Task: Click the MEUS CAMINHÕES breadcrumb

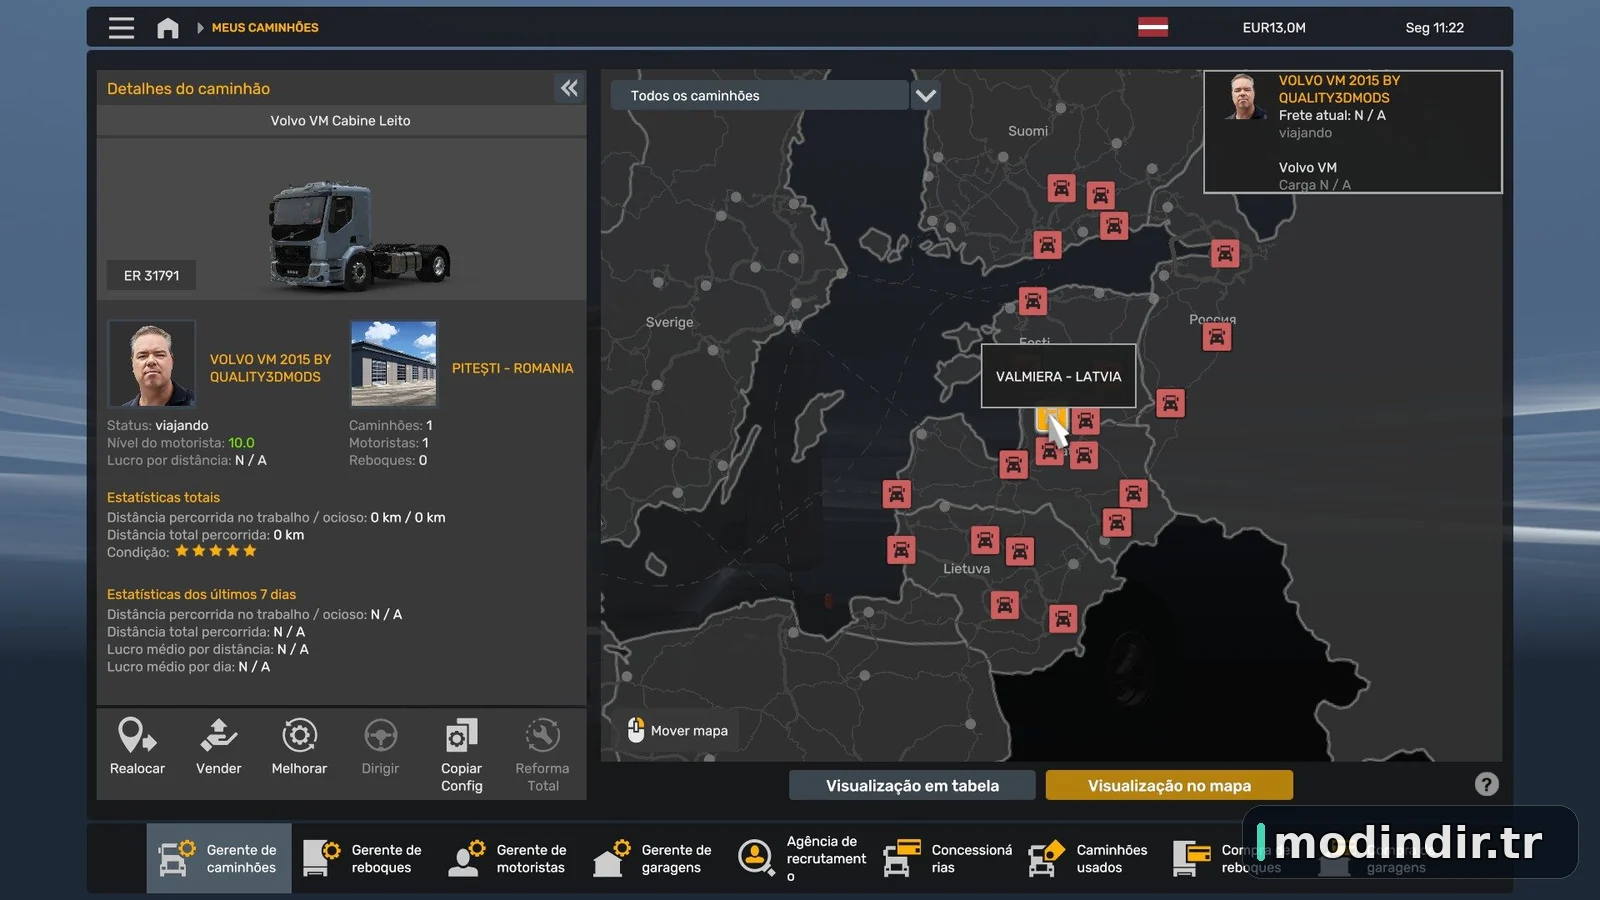Action: [265, 28]
